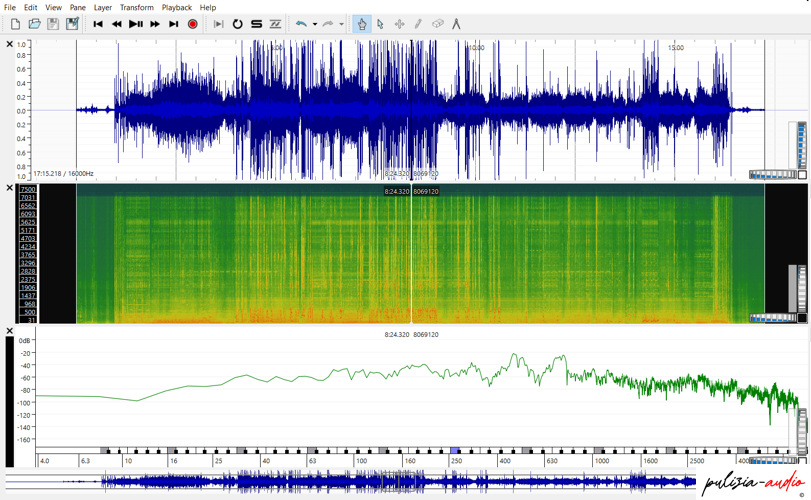Click the 0dB label on the spectrum scale

(24, 340)
